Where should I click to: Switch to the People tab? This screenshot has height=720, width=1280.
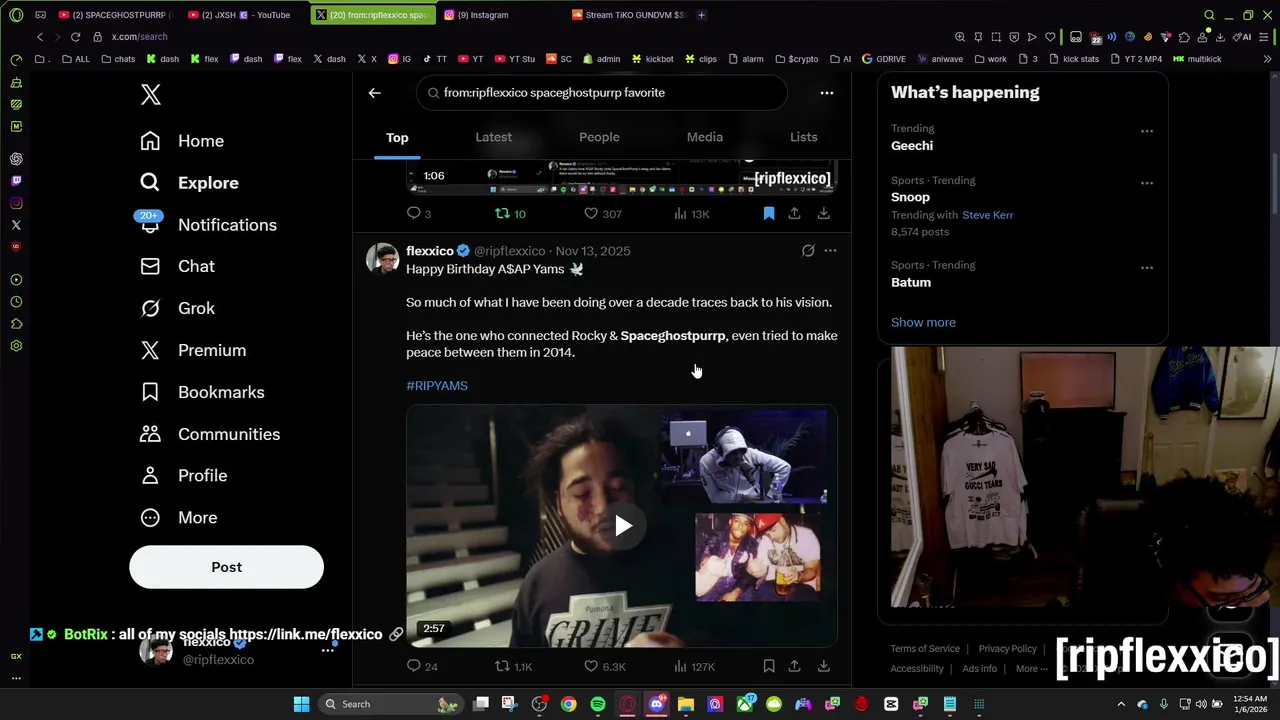pyautogui.click(x=599, y=137)
